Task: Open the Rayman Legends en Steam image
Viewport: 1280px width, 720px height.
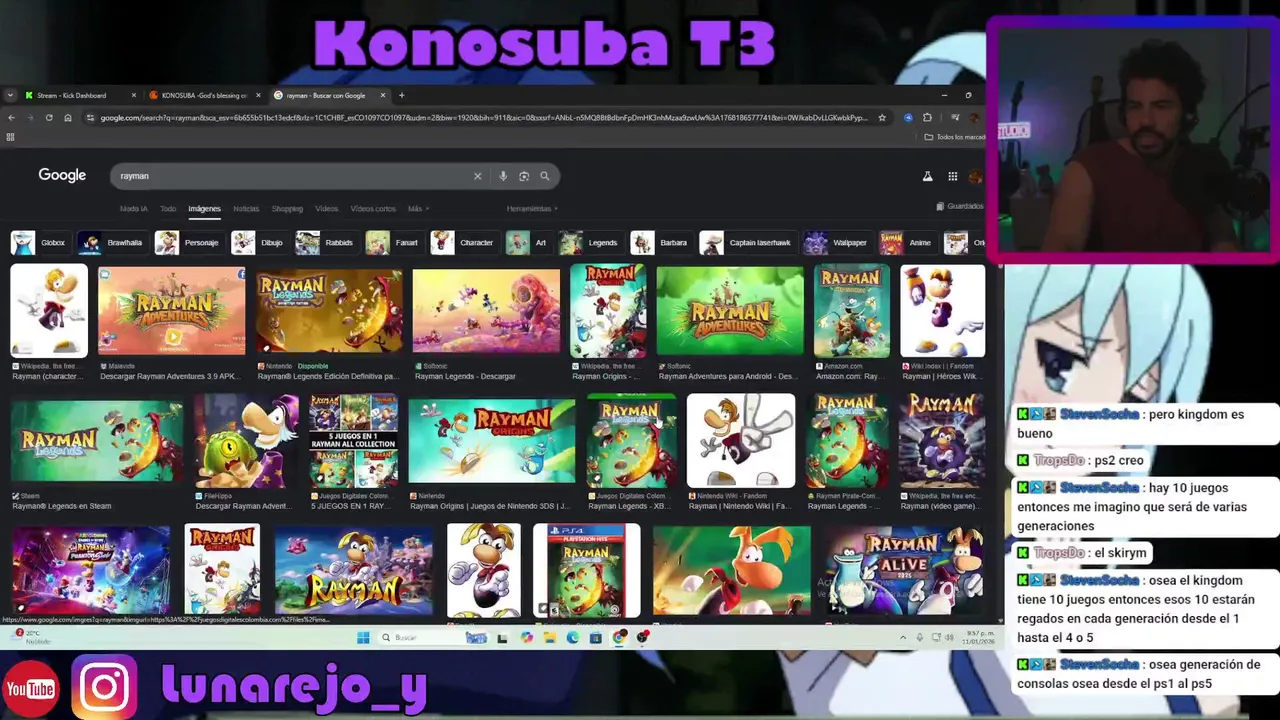Action: click(x=97, y=441)
